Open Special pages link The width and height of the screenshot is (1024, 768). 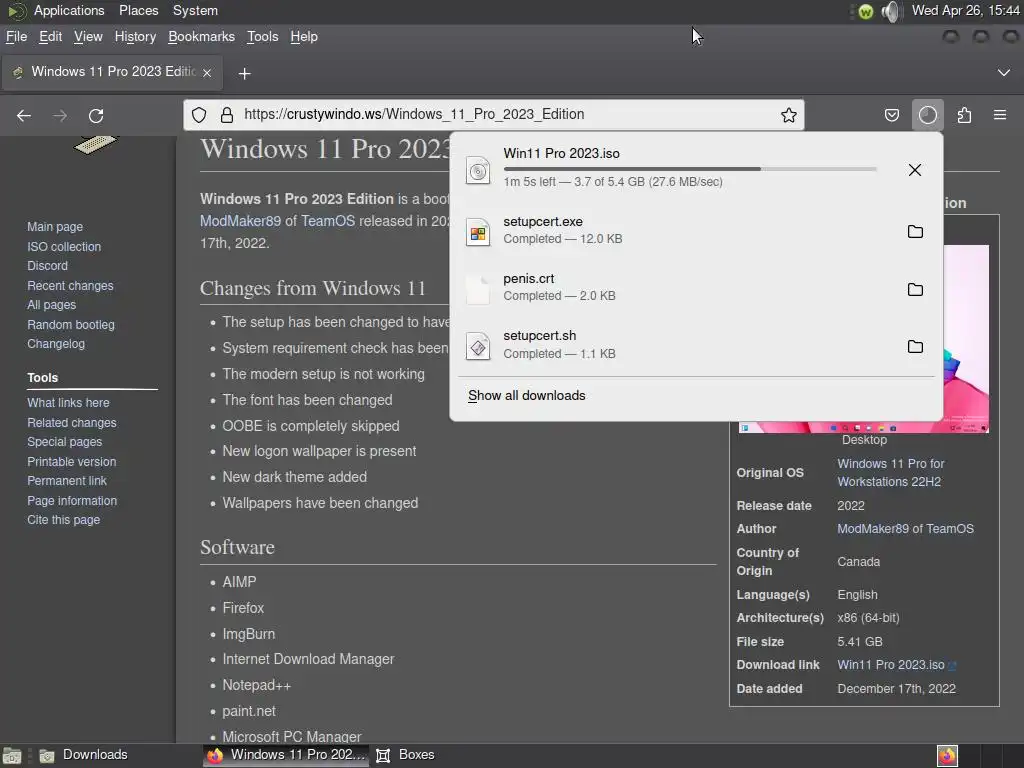pos(64,442)
